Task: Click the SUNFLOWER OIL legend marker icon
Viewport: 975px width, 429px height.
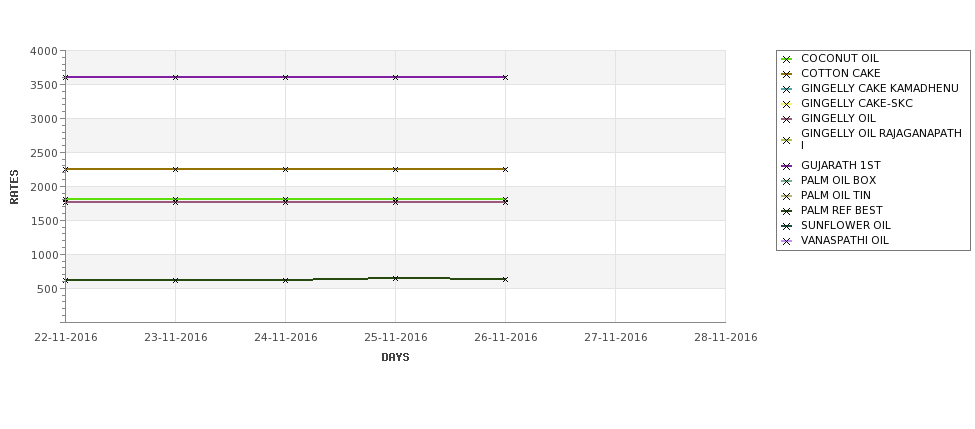Action: pyautogui.click(x=786, y=226)
